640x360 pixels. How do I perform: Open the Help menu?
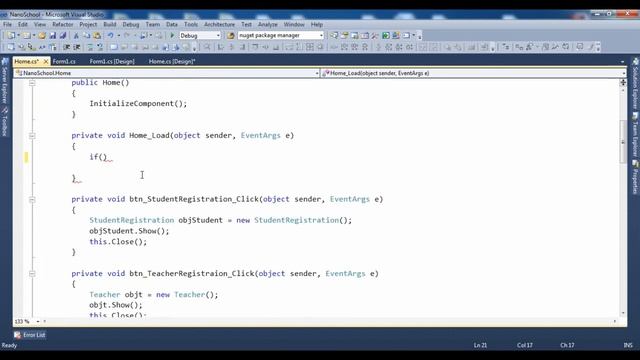coord(317,24)
